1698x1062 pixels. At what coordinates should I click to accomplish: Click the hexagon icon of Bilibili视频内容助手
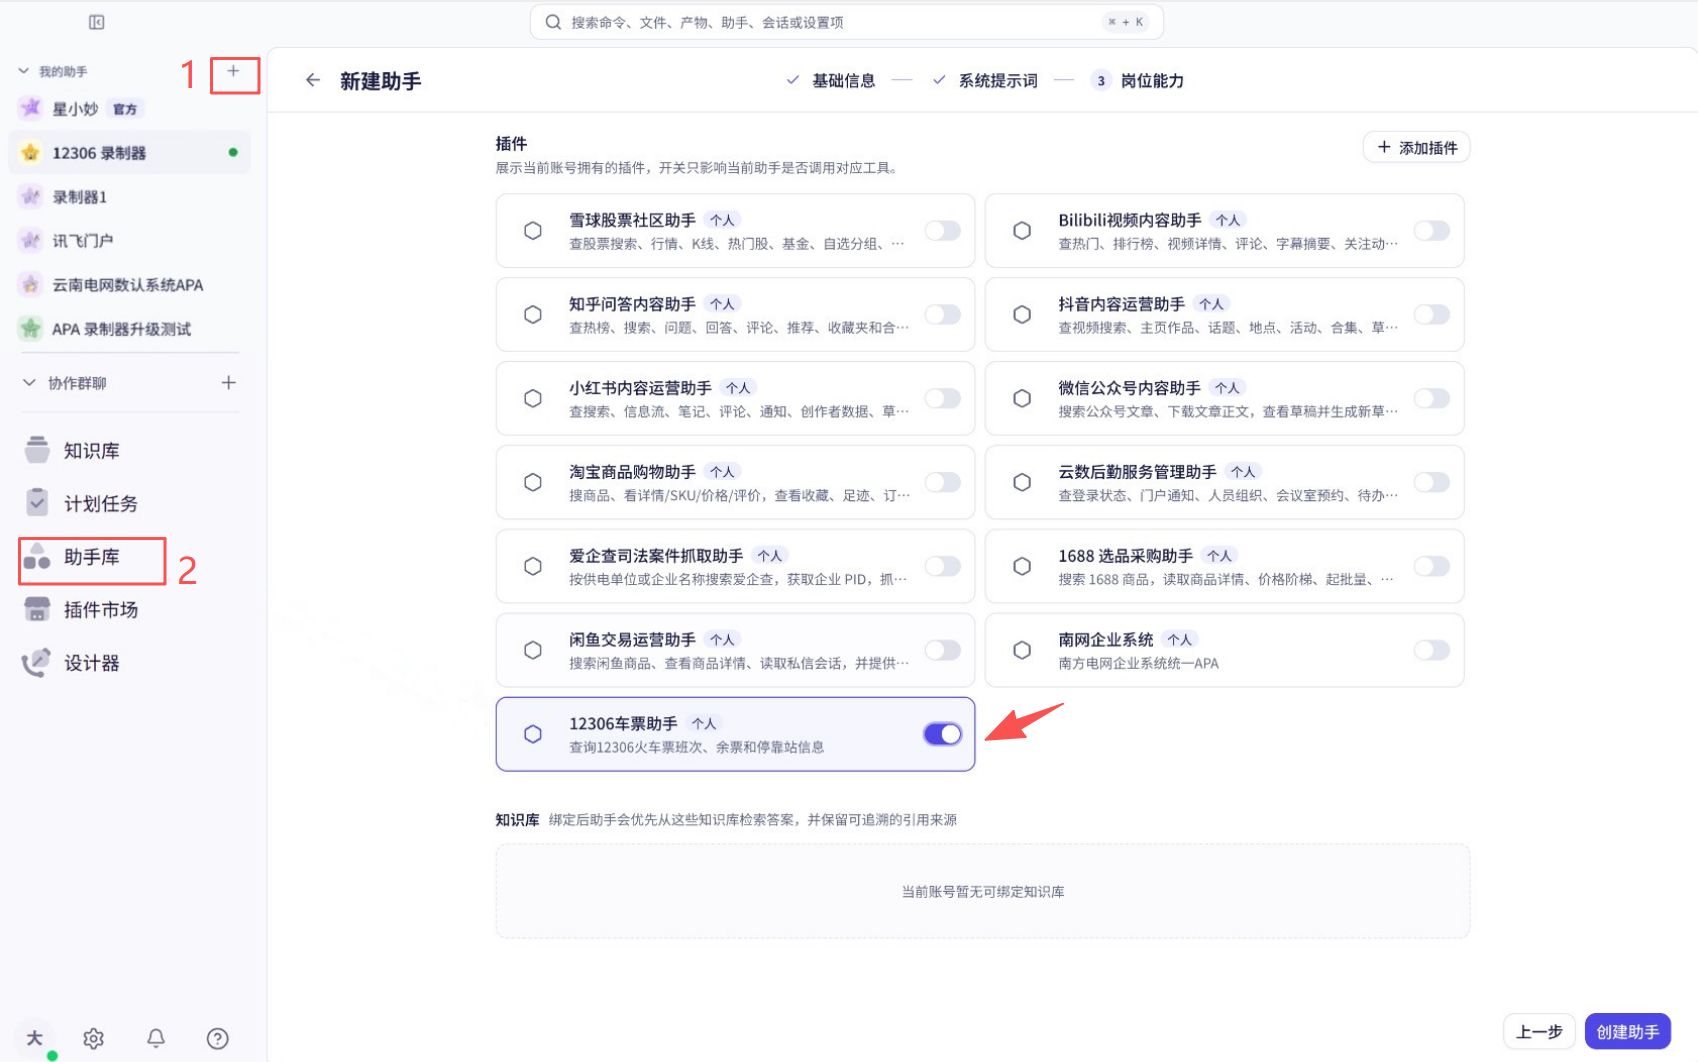click(x=1022, y=231)
